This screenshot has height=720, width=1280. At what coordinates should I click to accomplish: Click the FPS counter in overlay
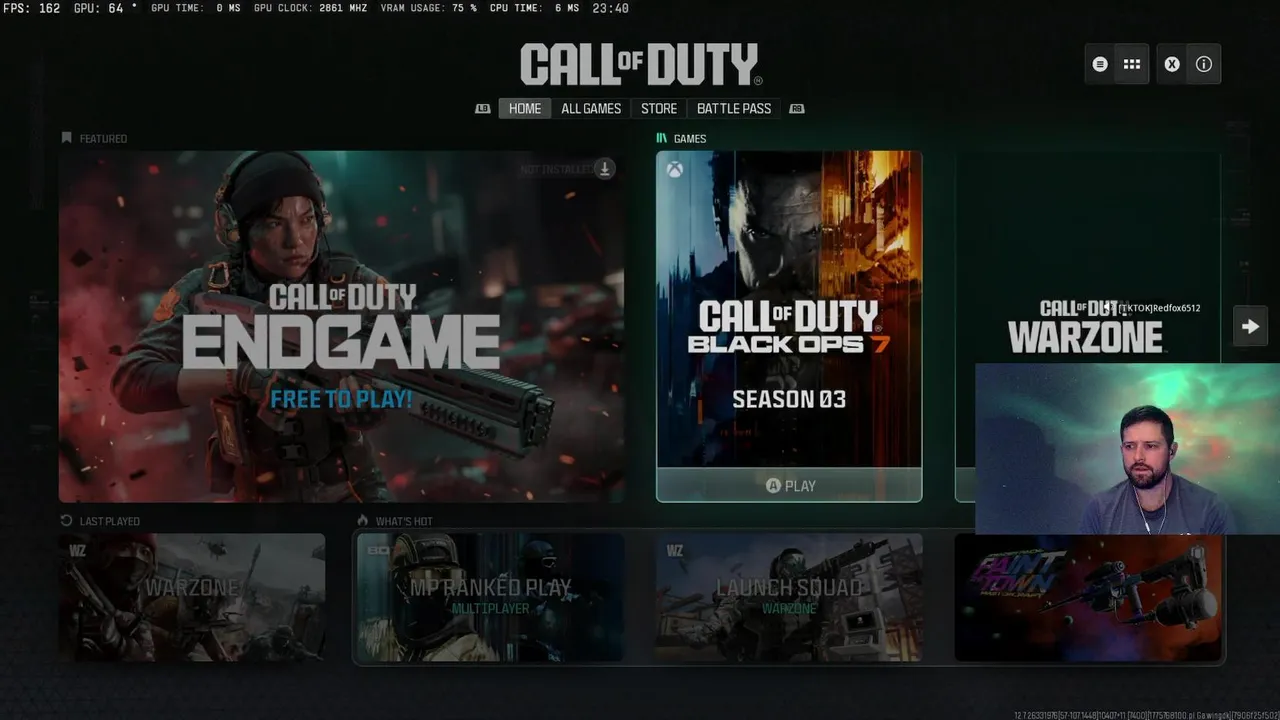pos(31,8)
